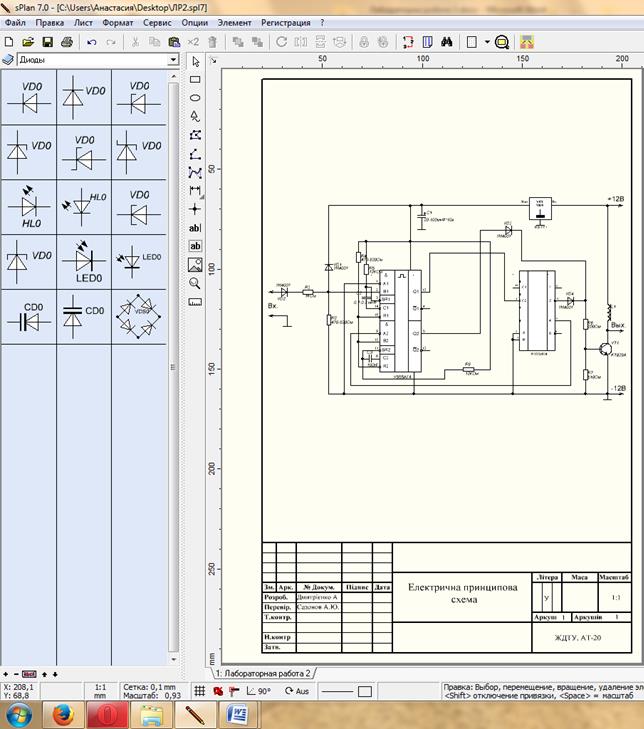Click the plus button below the library panel
Viewport: 644px width, 729px height.
tap(6, 674)
